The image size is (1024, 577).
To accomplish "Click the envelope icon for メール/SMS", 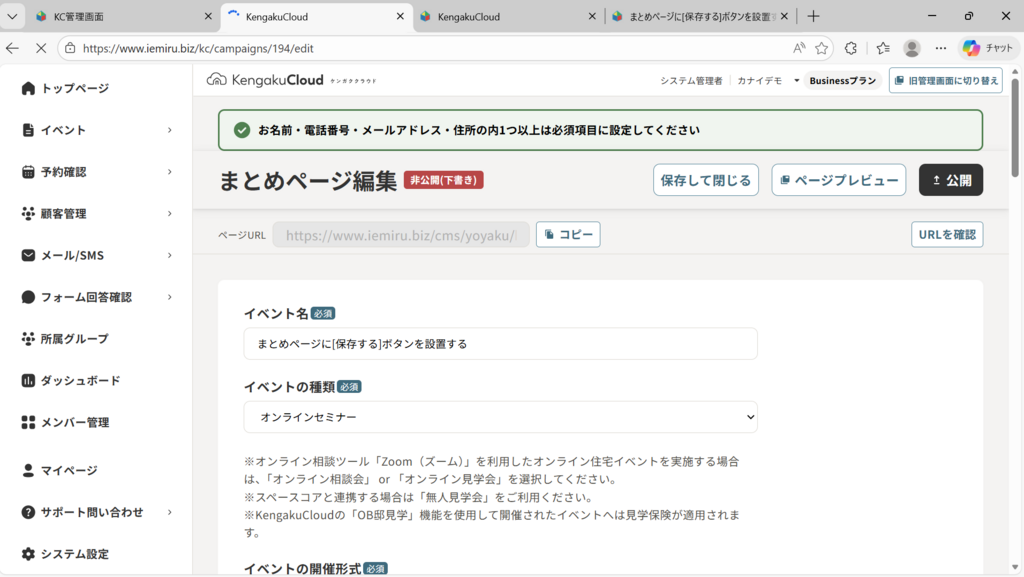I will pos(28,256).
